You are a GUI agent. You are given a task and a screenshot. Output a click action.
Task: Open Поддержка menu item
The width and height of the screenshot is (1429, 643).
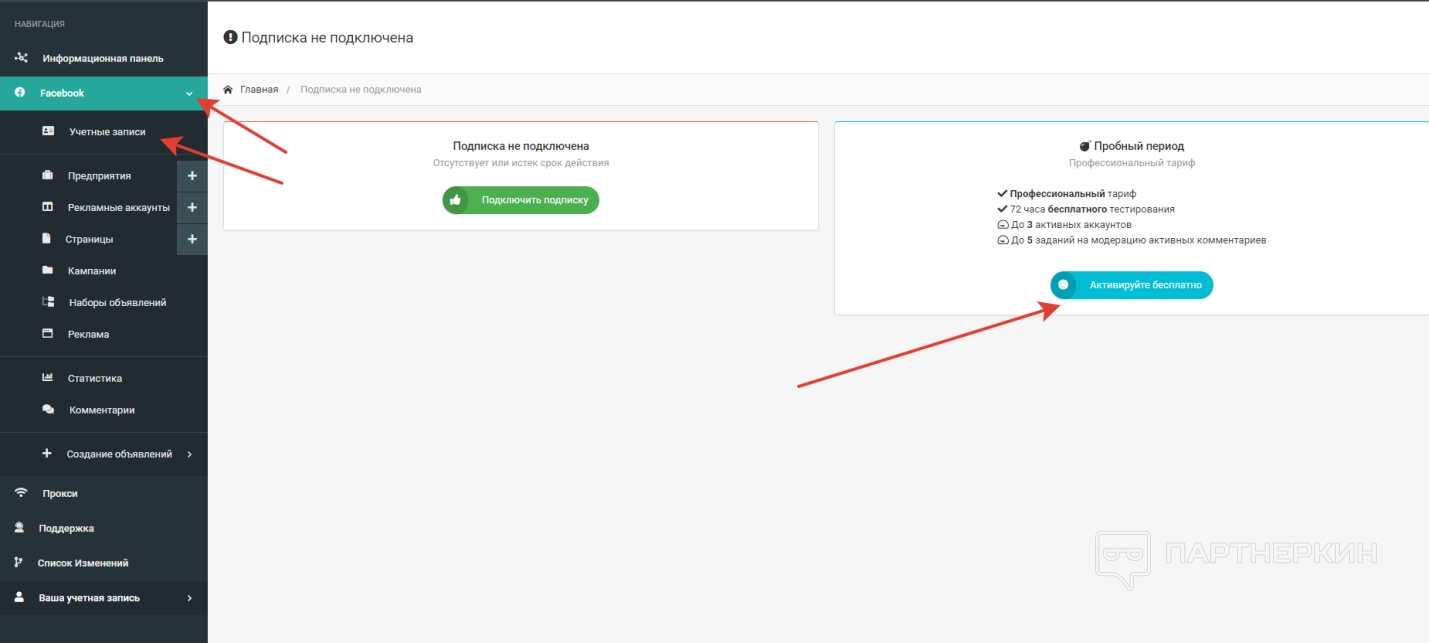tap(104, 528)
